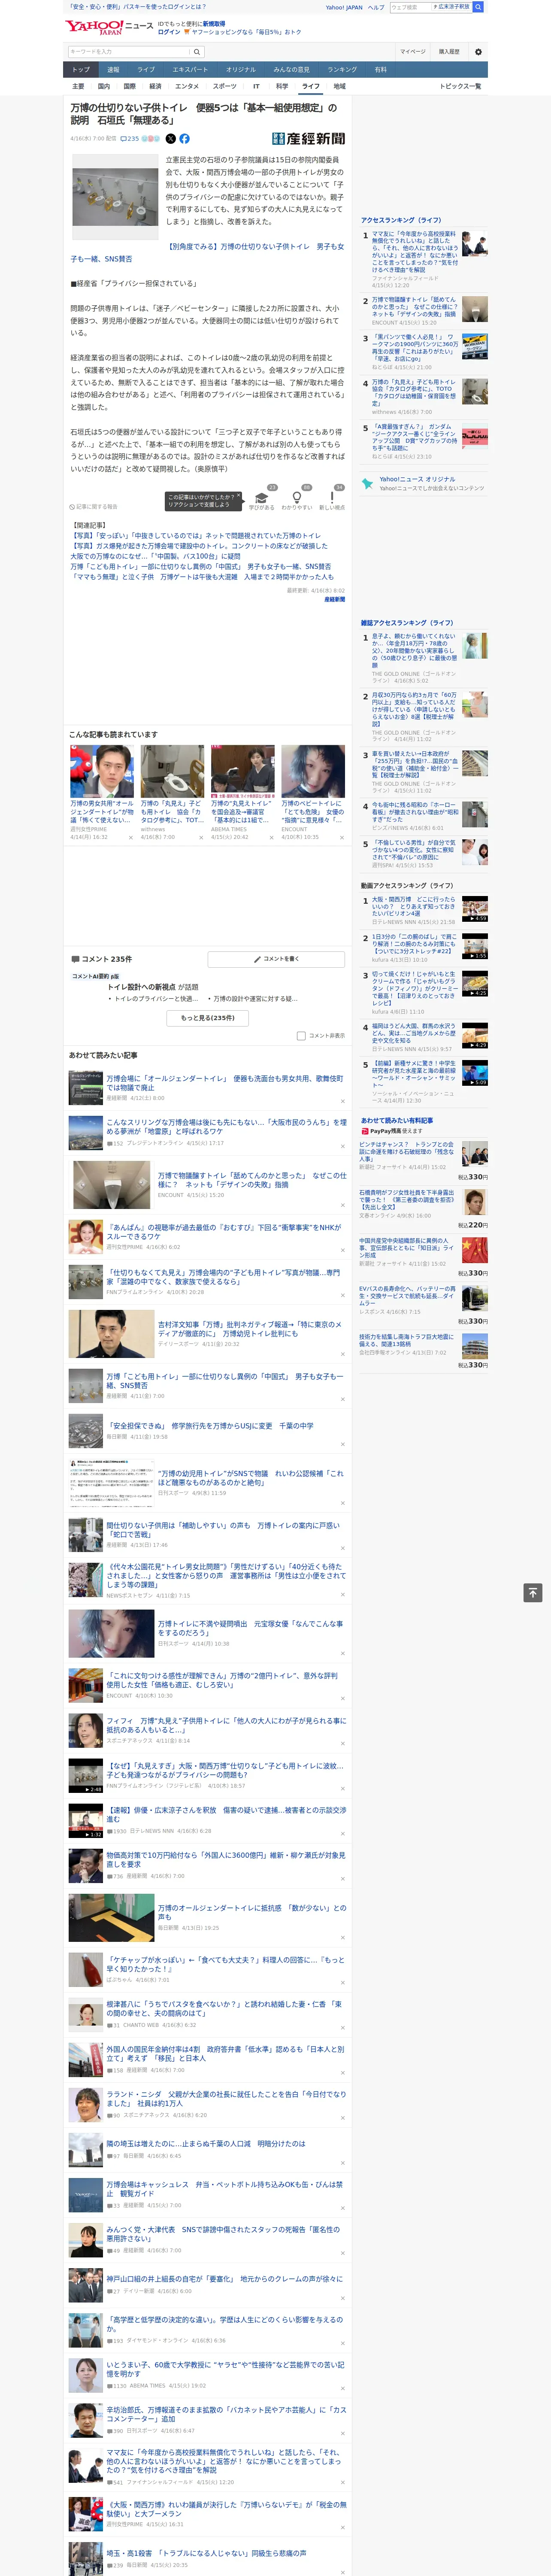Open the 速報 tab

[x=113, y=69]
